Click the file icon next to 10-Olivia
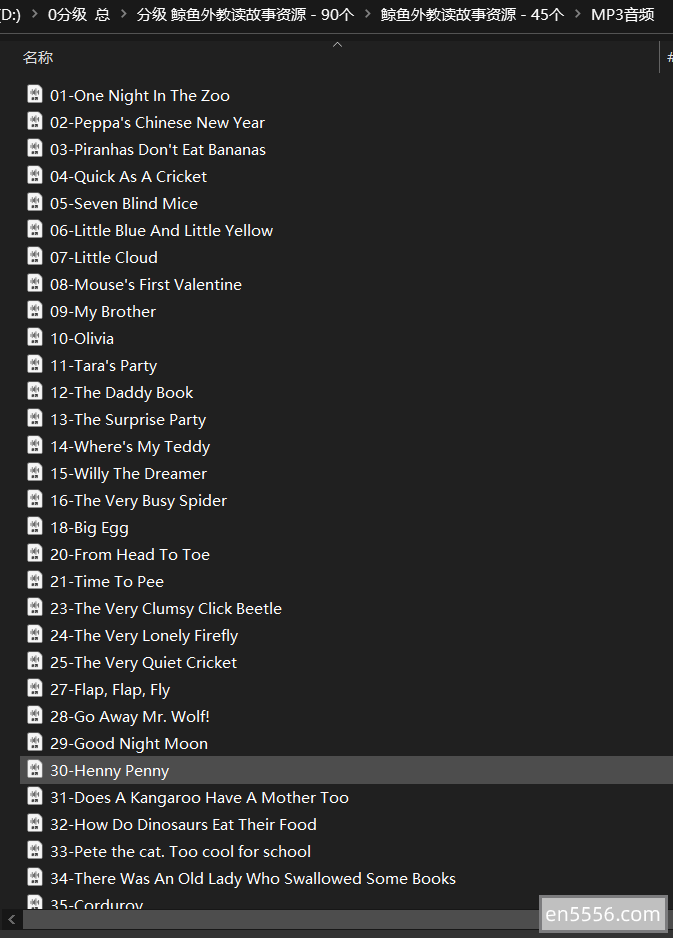Image resolution: width=673 pixels, height=938 pixels. point(35,338)
